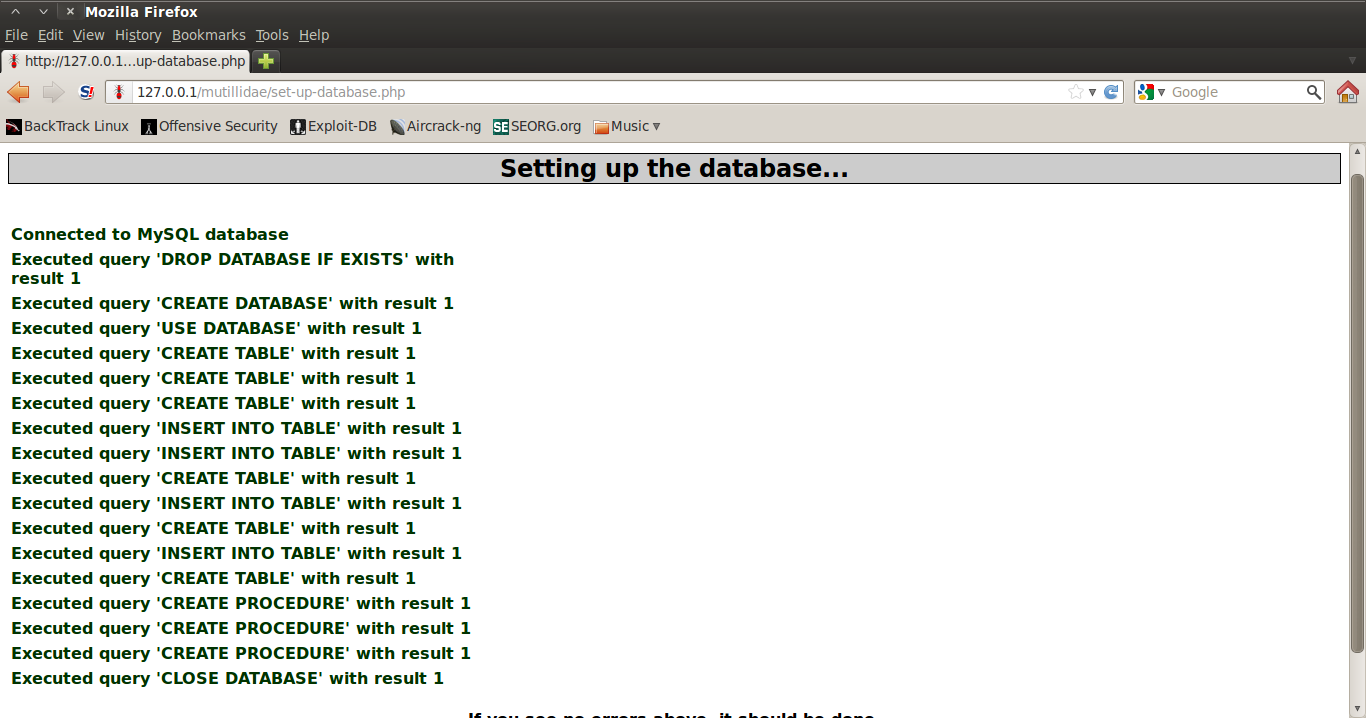Open the Offensive Security bookmark
Viewport: 1366px width, 718px height.
point(209,126)
